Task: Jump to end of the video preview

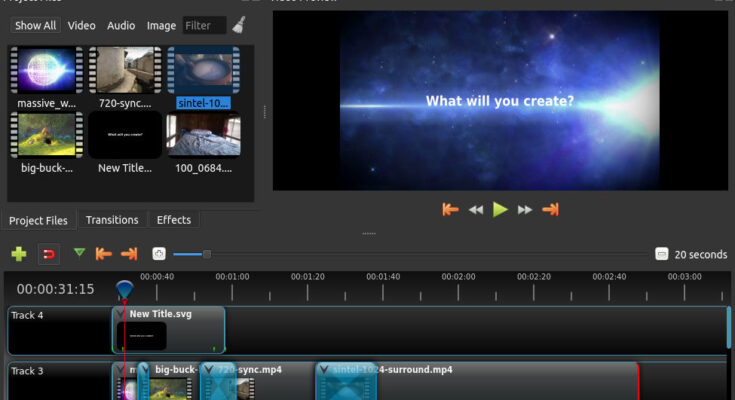Action: 550,210
